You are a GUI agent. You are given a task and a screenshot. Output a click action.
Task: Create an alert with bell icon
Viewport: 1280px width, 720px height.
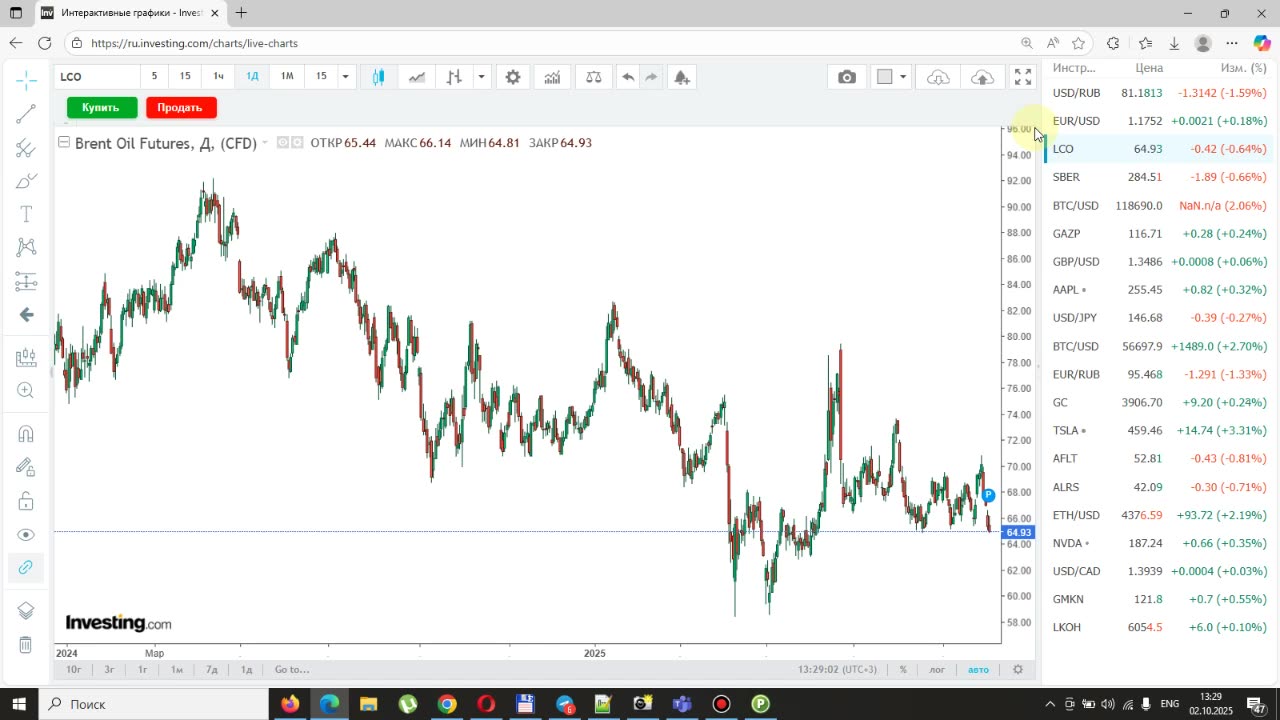682,77
